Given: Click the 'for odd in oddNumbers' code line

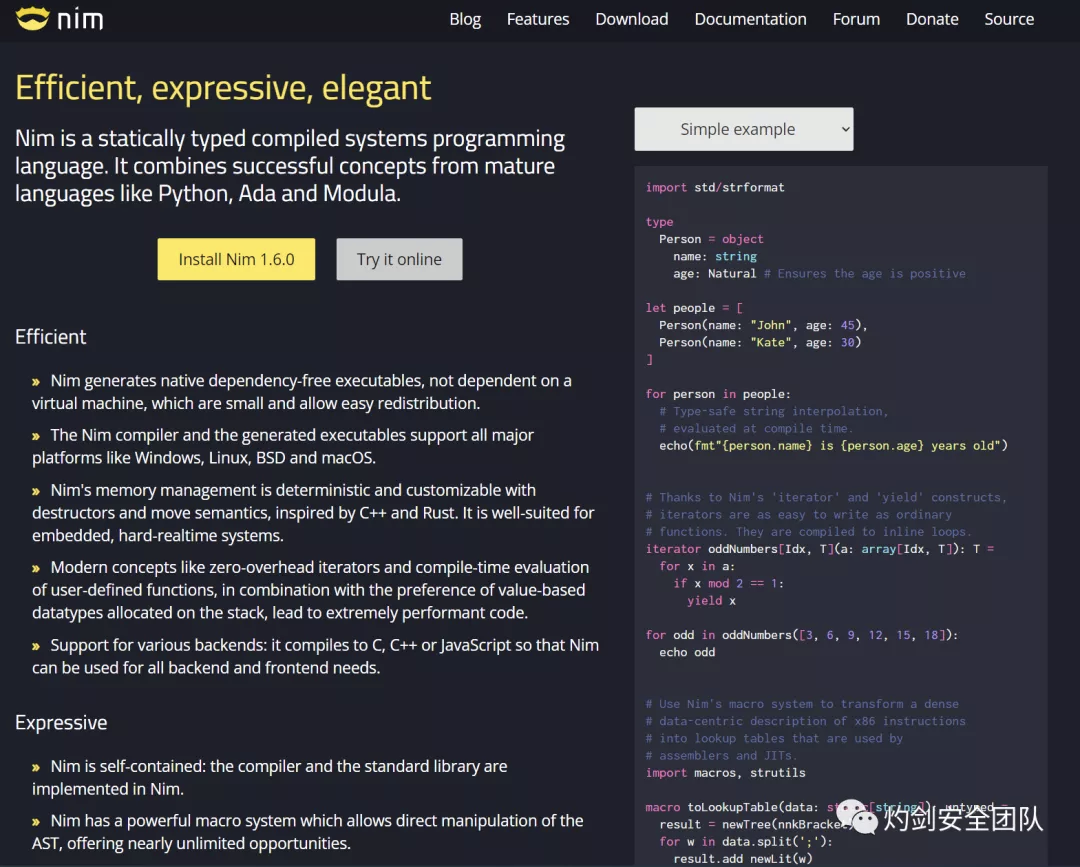Looking at the screenshot, I should click(802, 635).
